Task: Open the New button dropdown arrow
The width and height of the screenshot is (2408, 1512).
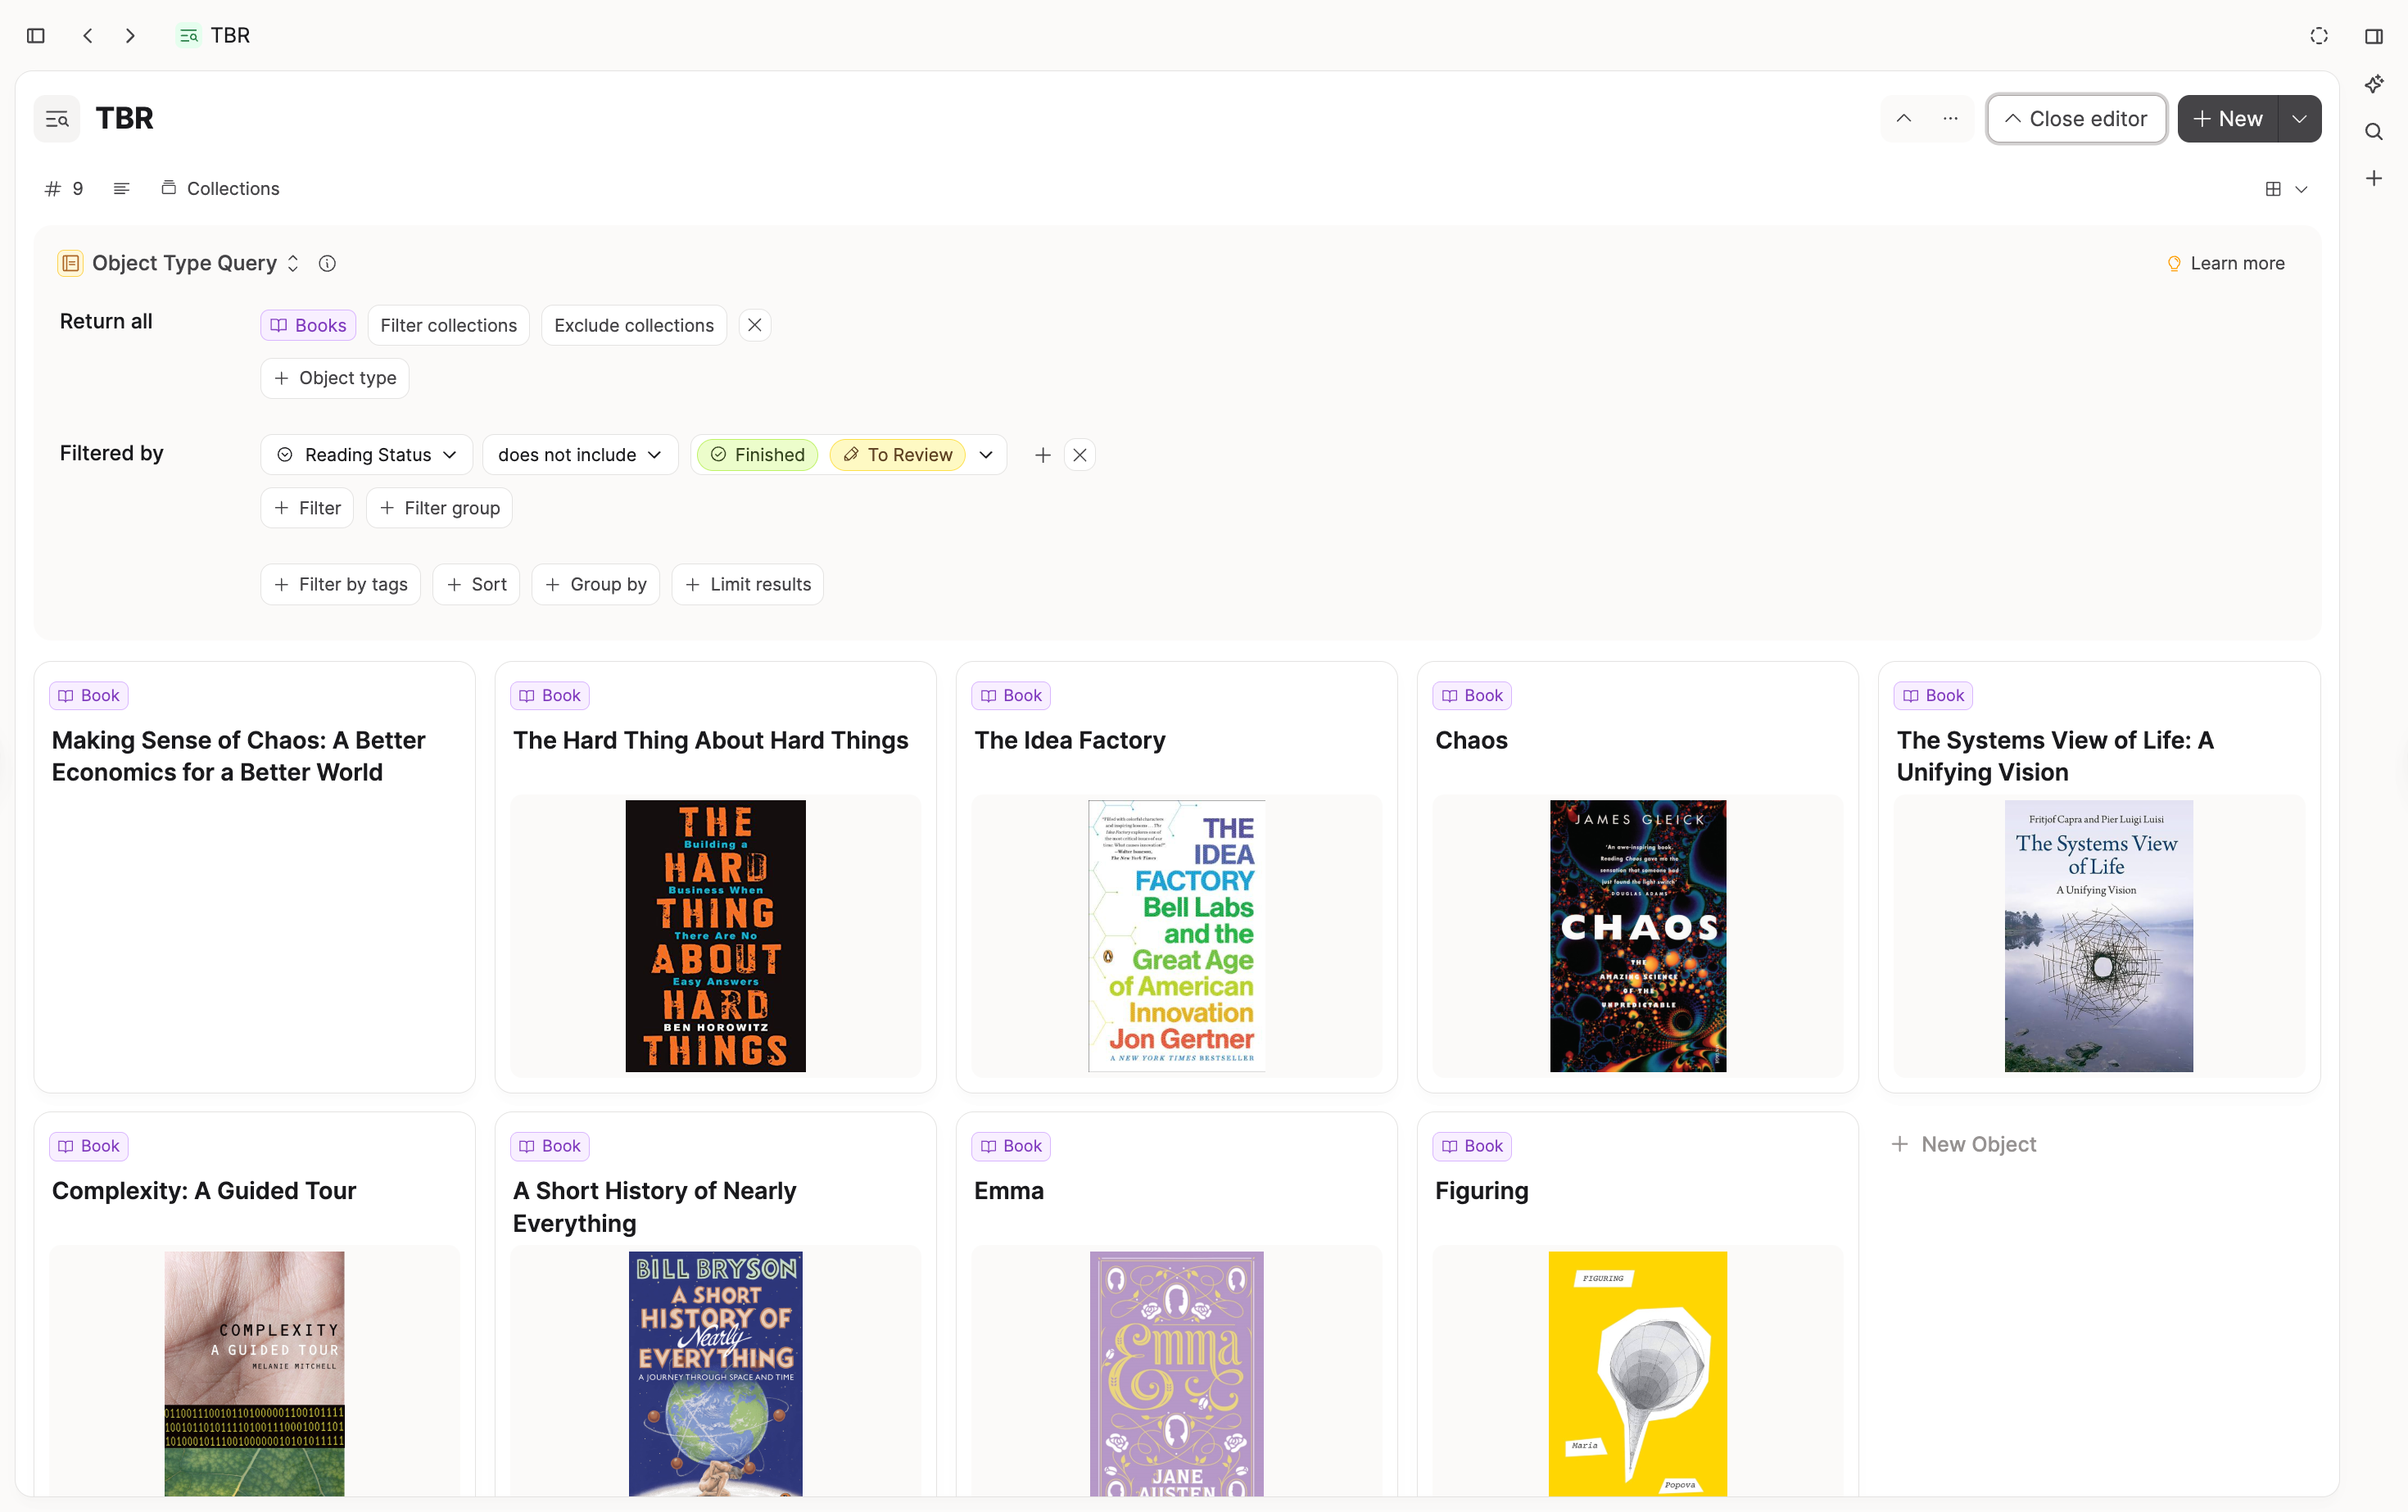Action: pos(2299,119)
